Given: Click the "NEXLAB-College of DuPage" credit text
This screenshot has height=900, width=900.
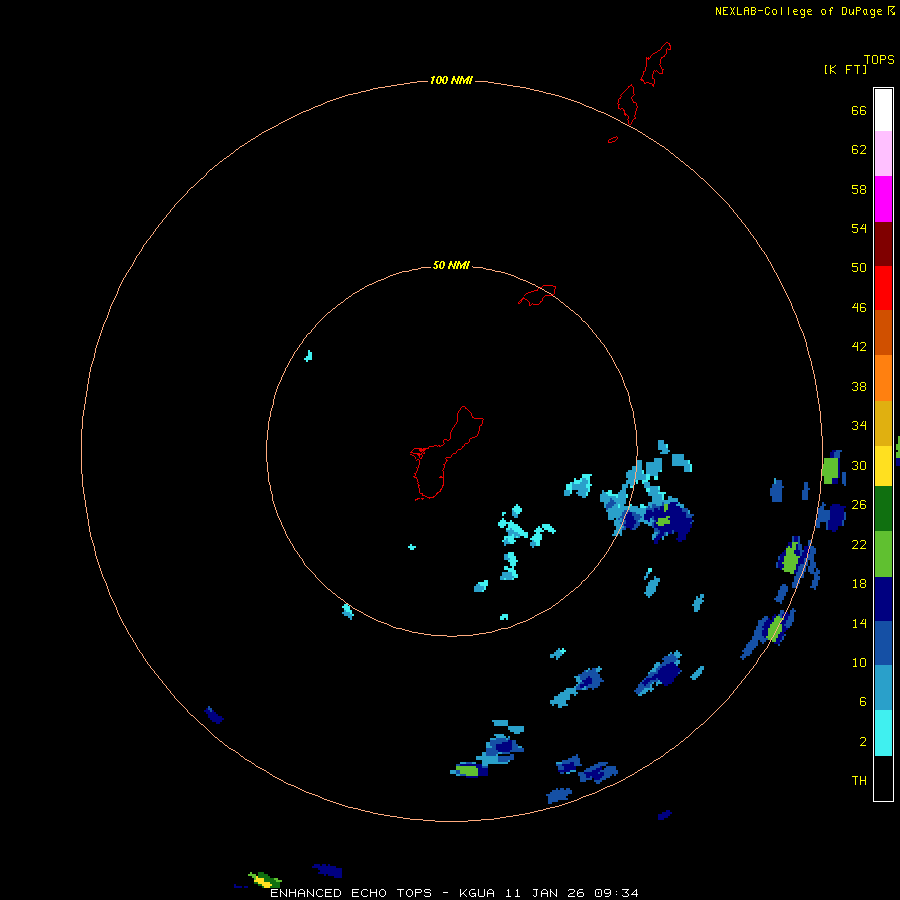Looking at the screenshot, I should pos(798,11).
